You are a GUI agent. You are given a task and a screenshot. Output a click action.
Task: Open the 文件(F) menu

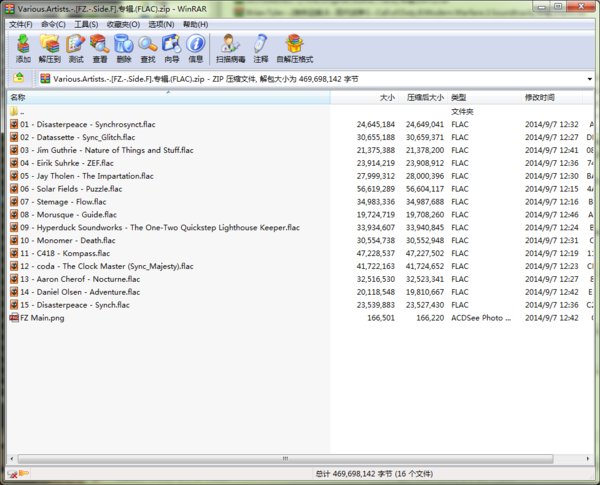[21, 24]
